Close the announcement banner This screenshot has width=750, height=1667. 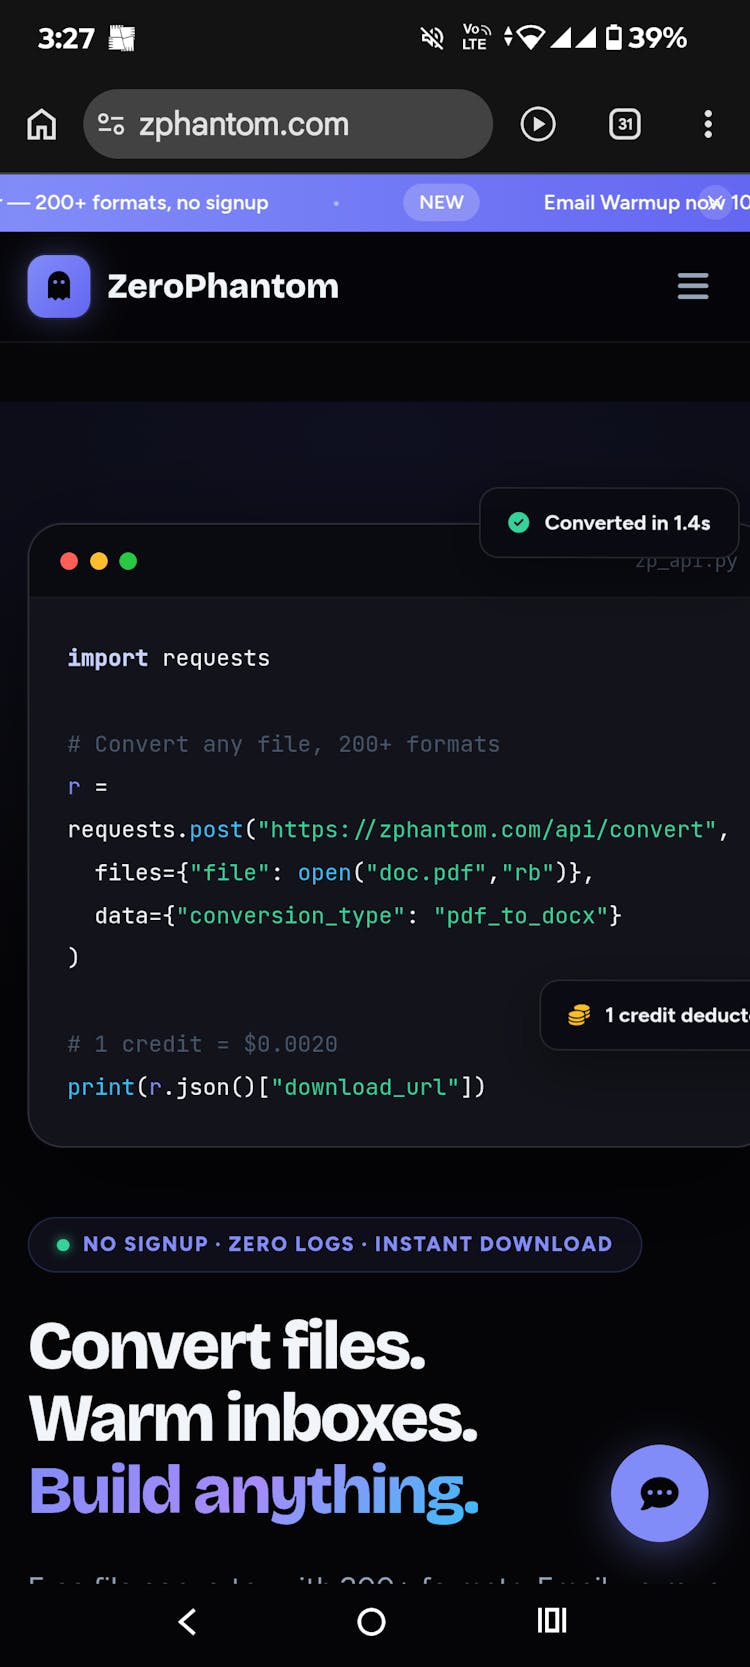point(715,202)
